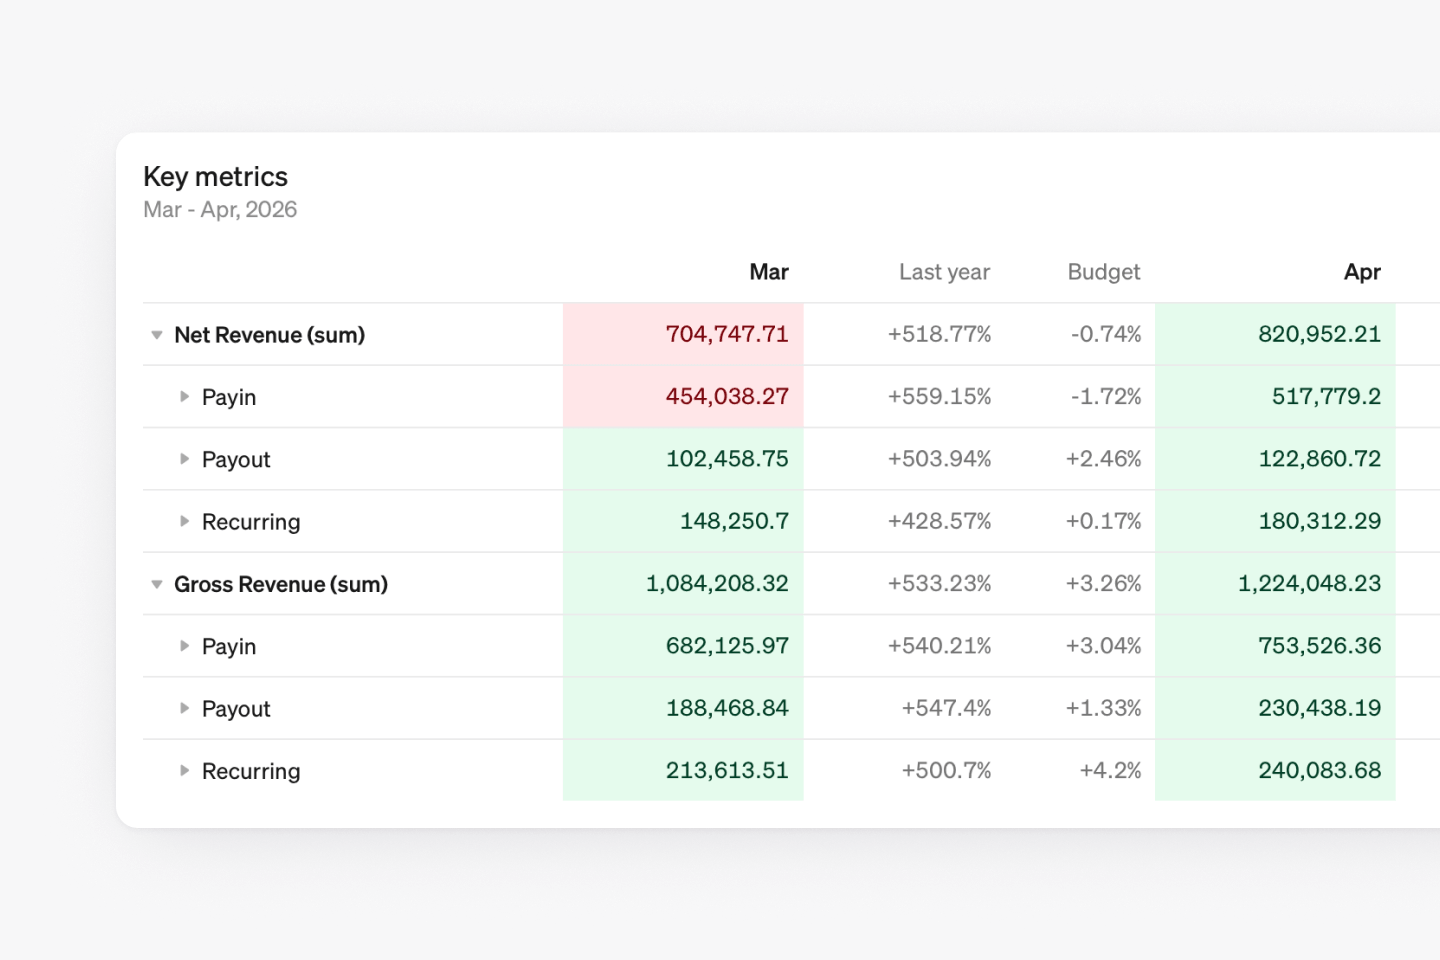
Task: Collapse the Gross Revenue (sum) group
Action: pyautogui.click(x=157, y=584)
